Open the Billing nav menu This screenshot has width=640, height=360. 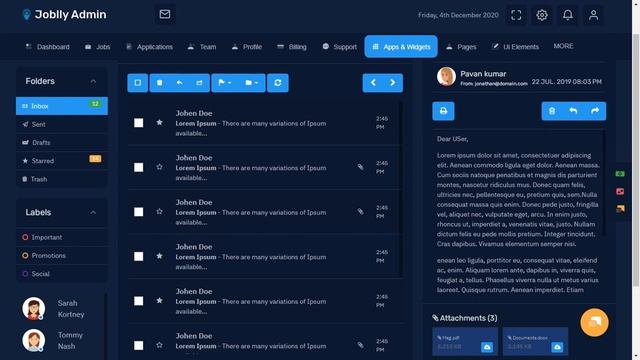(x=291, y=47)
